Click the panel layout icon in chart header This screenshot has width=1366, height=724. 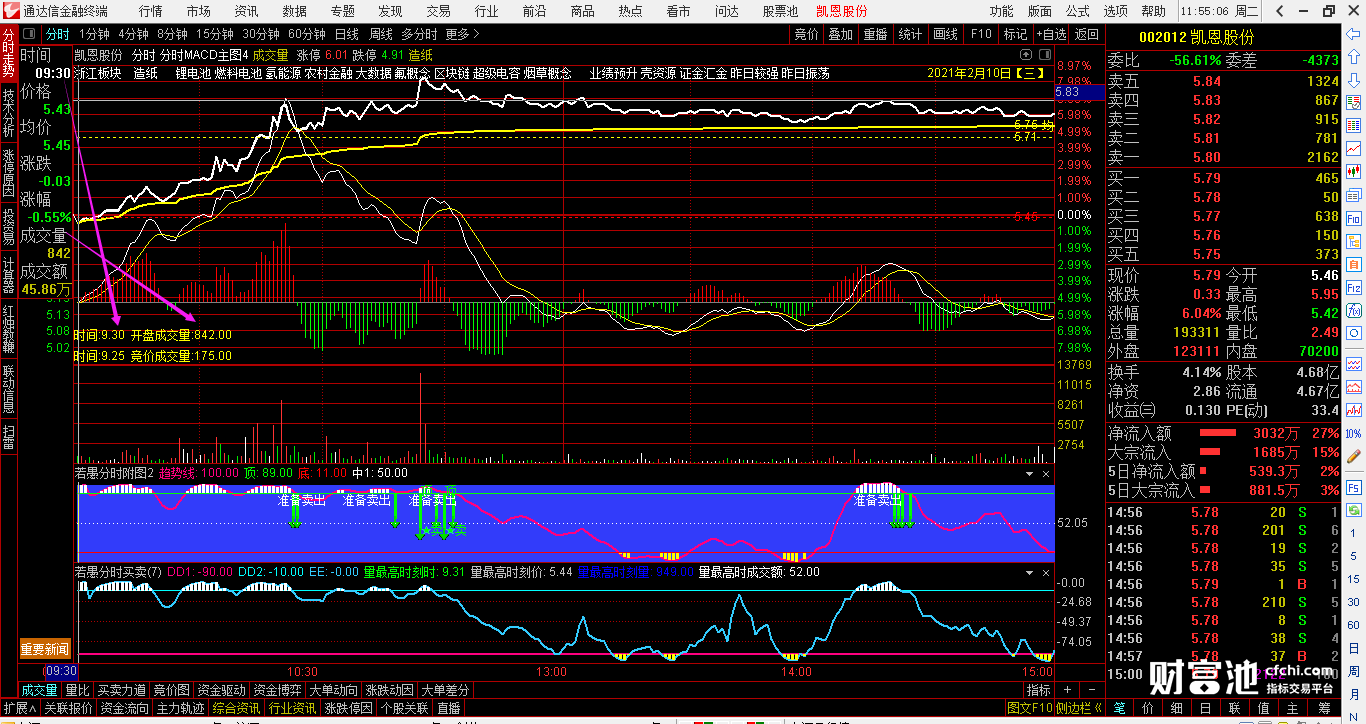click(1045, 55)
